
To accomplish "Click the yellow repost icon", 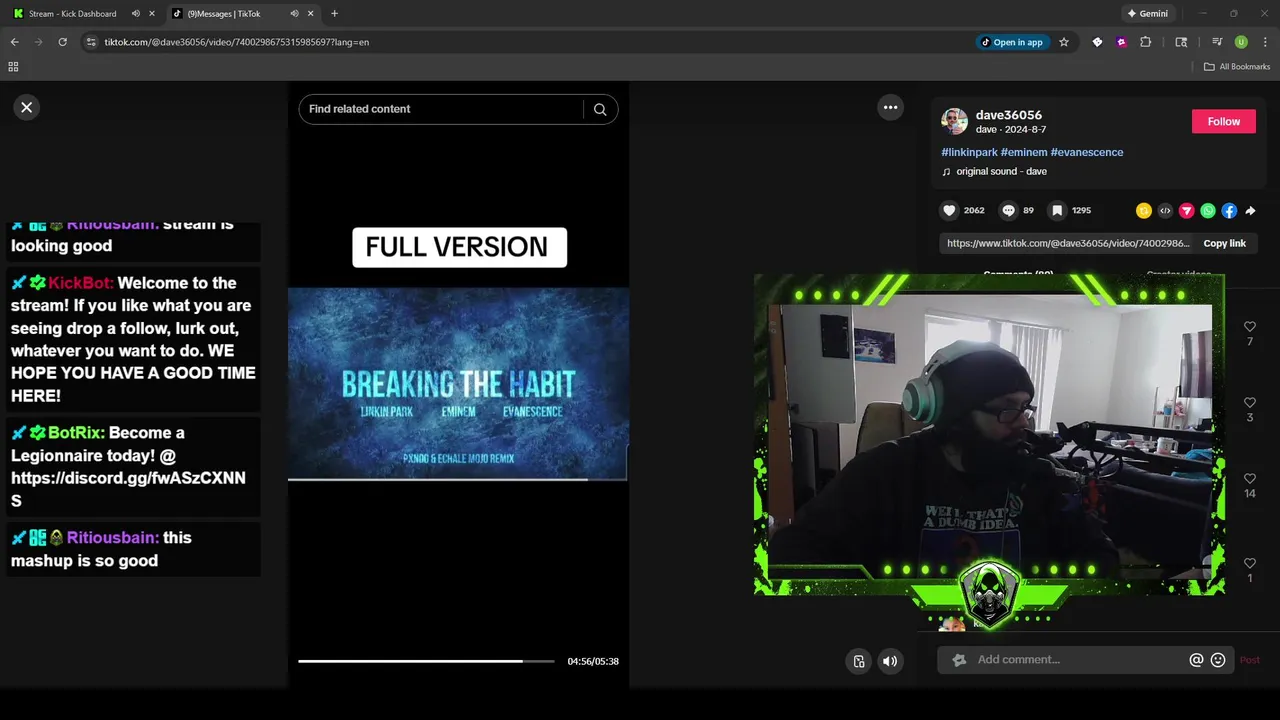I will (1144, 210).
